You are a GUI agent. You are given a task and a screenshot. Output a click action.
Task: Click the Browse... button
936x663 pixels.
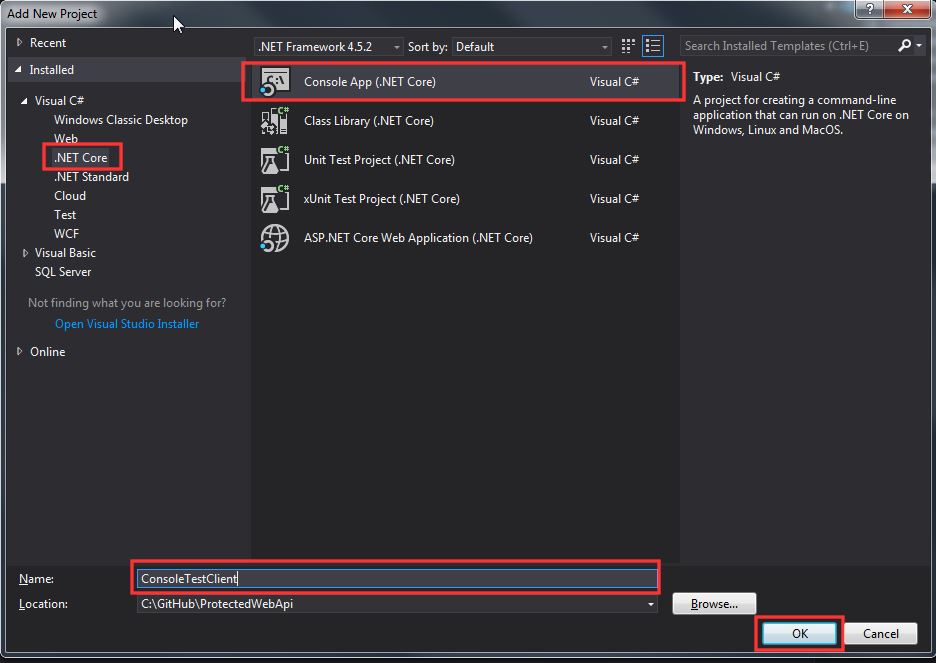tap(714, 604)
